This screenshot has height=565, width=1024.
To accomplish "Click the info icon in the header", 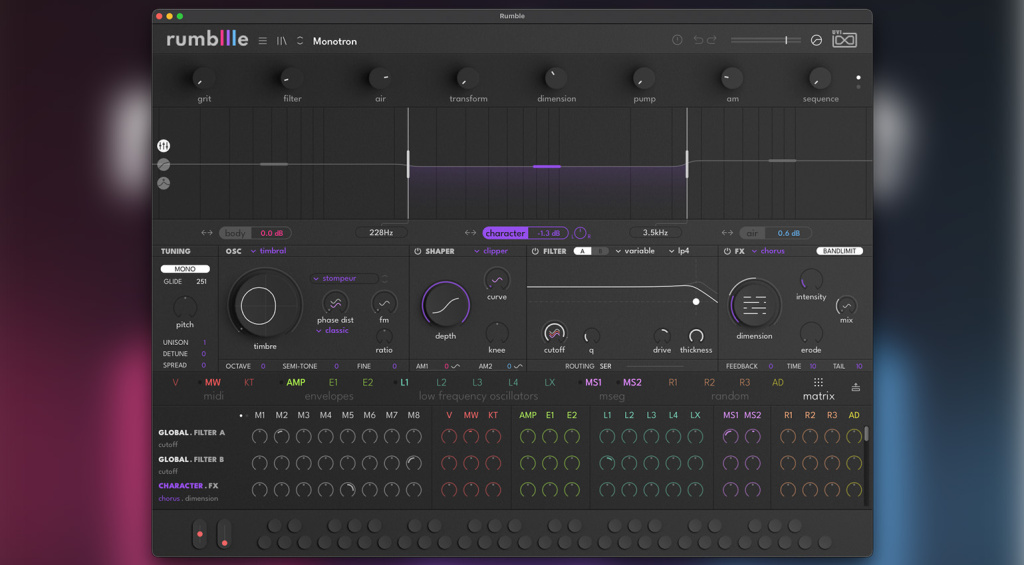I will (x=677, y=40).
